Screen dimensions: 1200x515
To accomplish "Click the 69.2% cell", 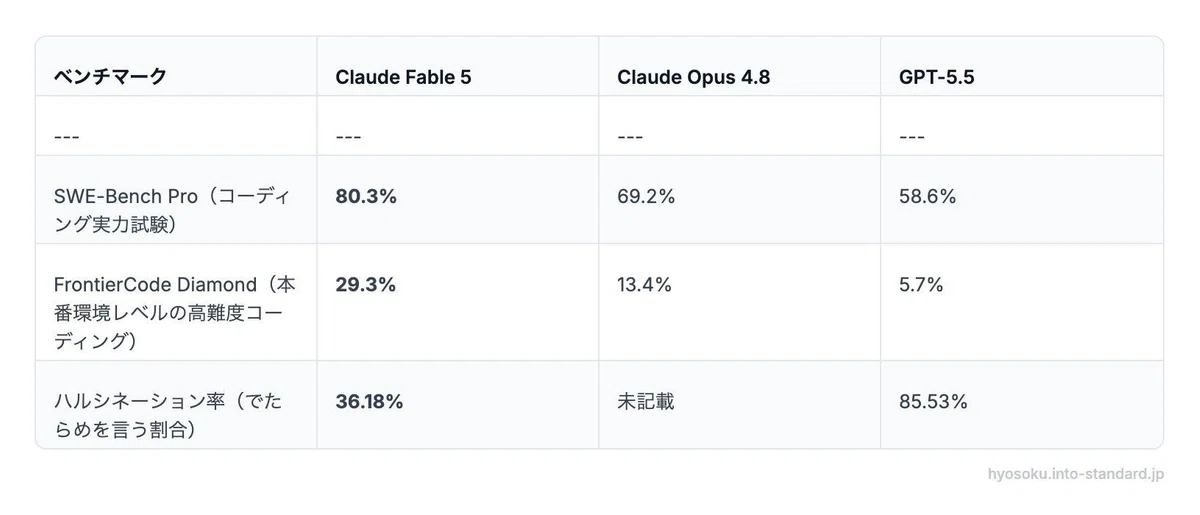I will point(646,197).
